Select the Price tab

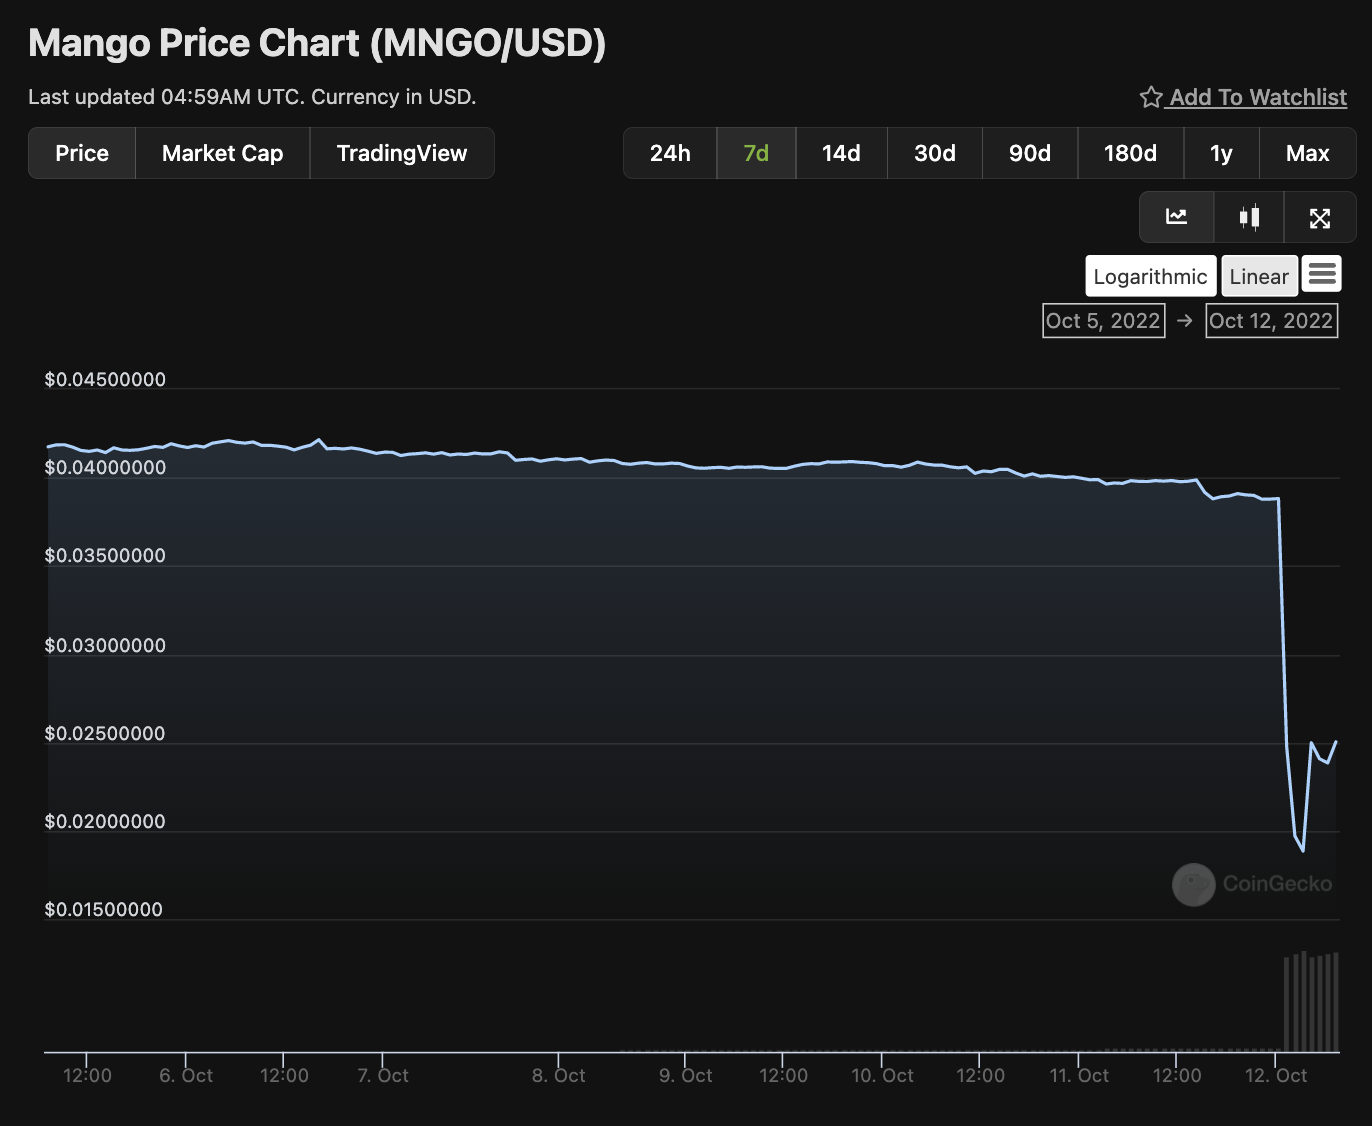click(x=82, y=153)
